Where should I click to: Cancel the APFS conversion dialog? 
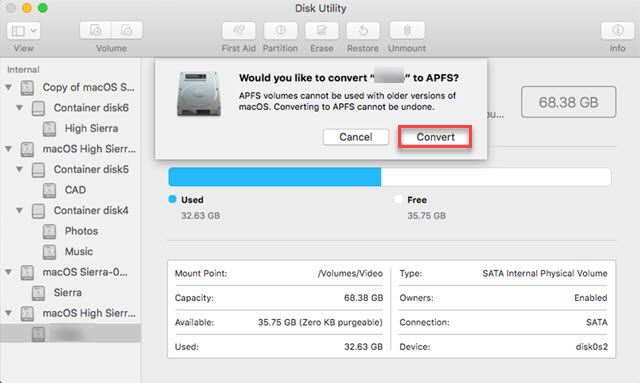pyautogui.click(x=356, y=137)
